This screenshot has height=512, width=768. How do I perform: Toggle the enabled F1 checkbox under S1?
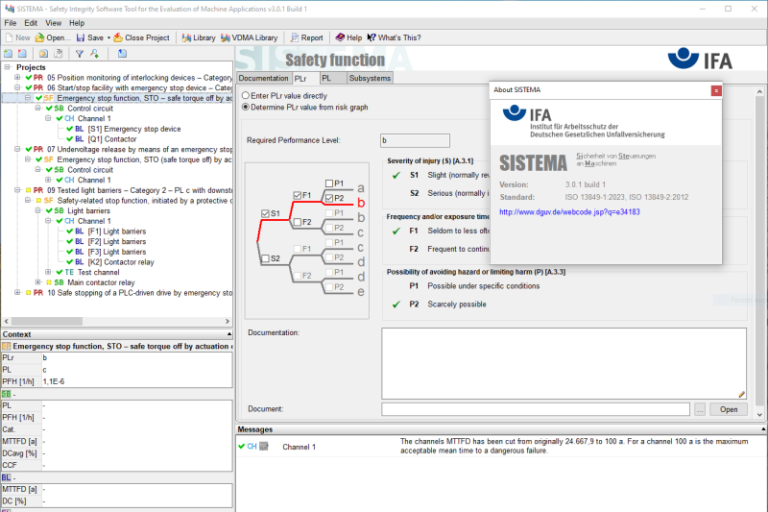pyautogui.click(x=297, y=195)
